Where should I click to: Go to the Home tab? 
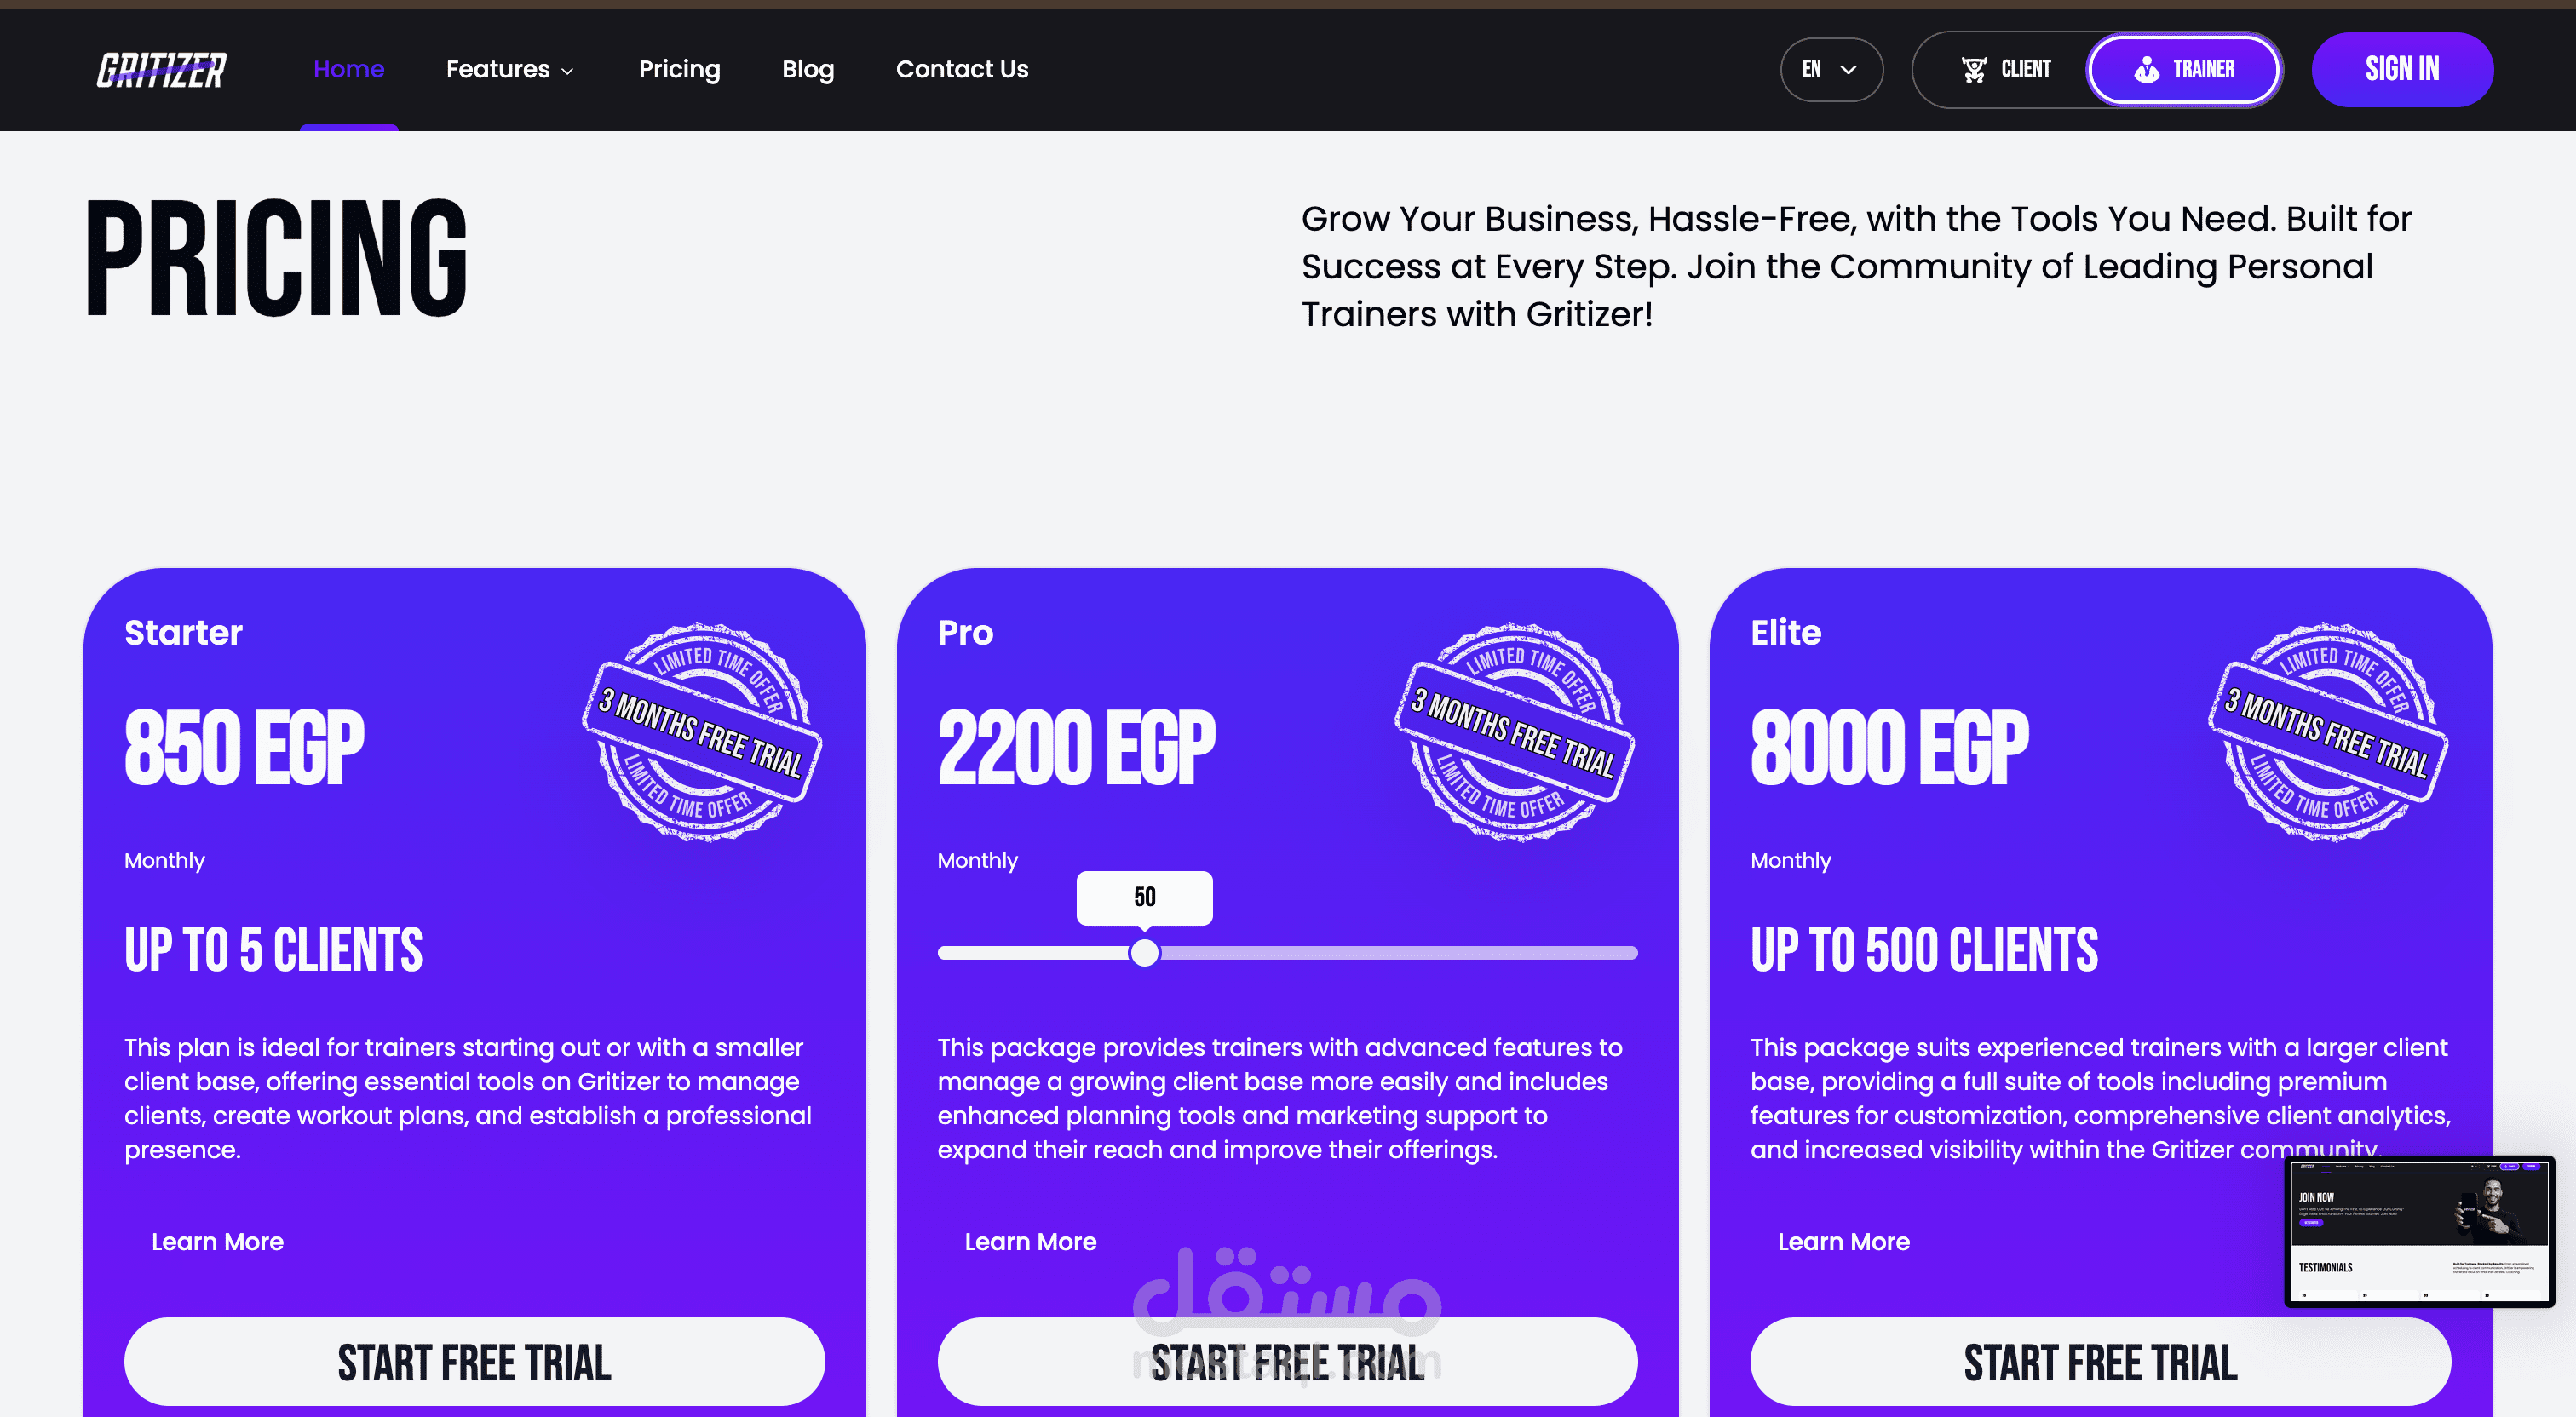[349, 69]
